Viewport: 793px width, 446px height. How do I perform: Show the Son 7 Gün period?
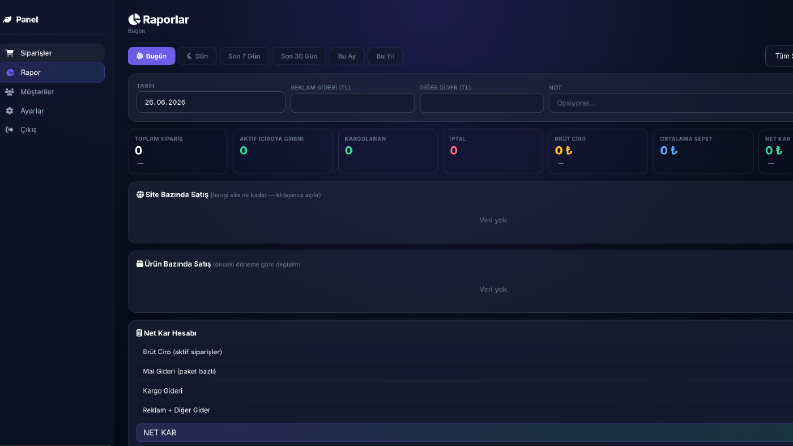click(x=244, y=56)
